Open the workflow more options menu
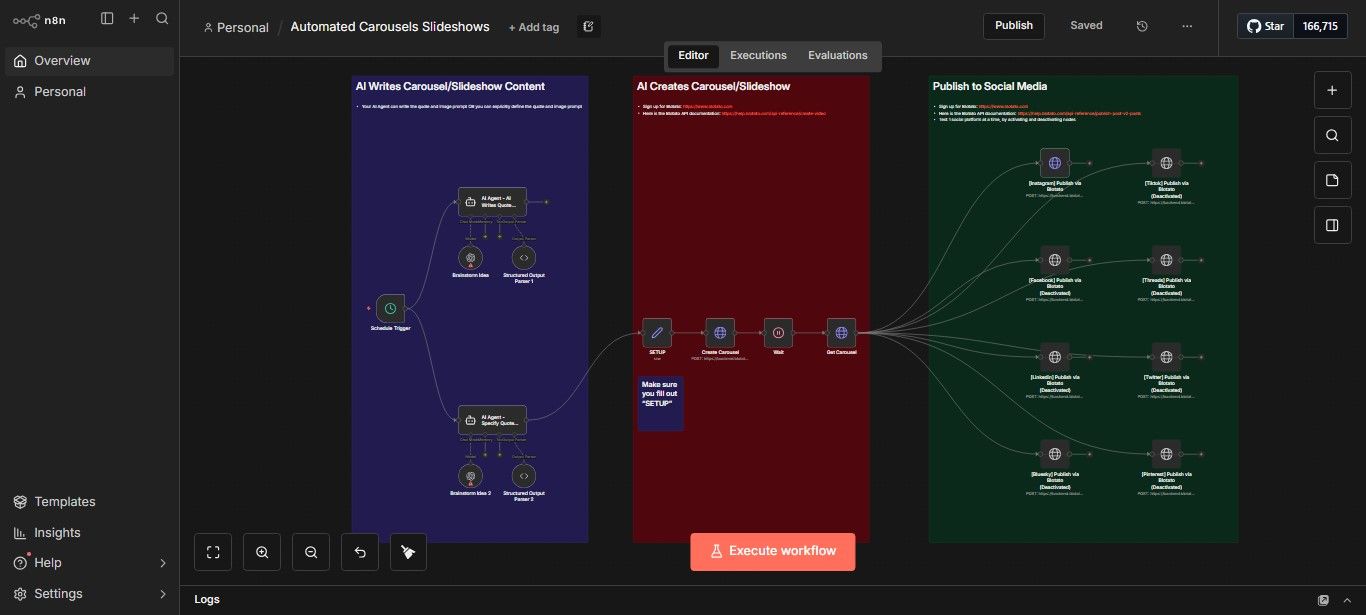The height and width of the screenshot is (615, 1366). pyautogui.click(x=1187, y=26)
